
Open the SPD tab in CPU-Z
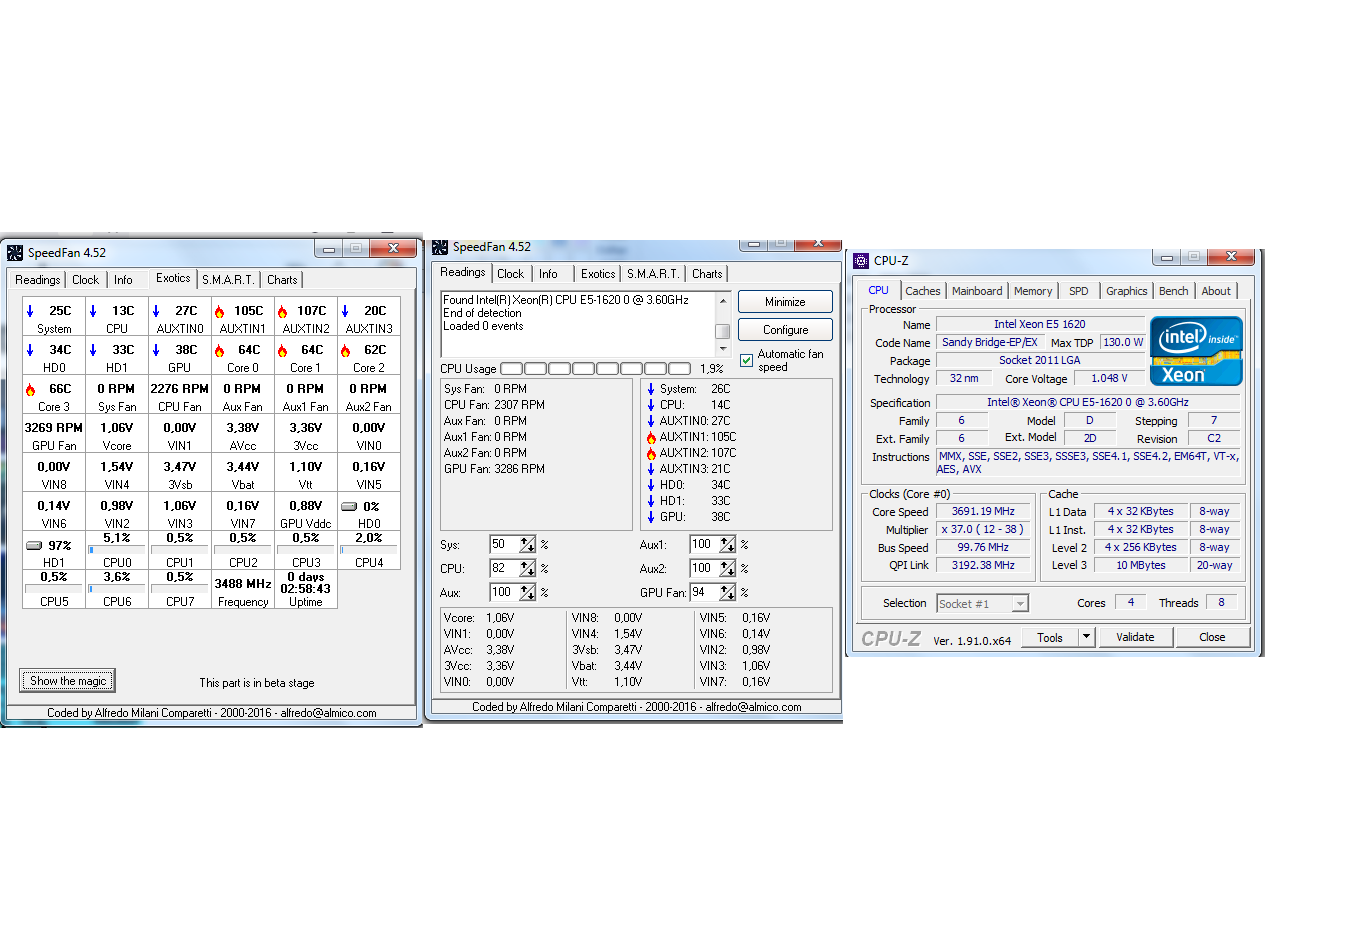1078,291
